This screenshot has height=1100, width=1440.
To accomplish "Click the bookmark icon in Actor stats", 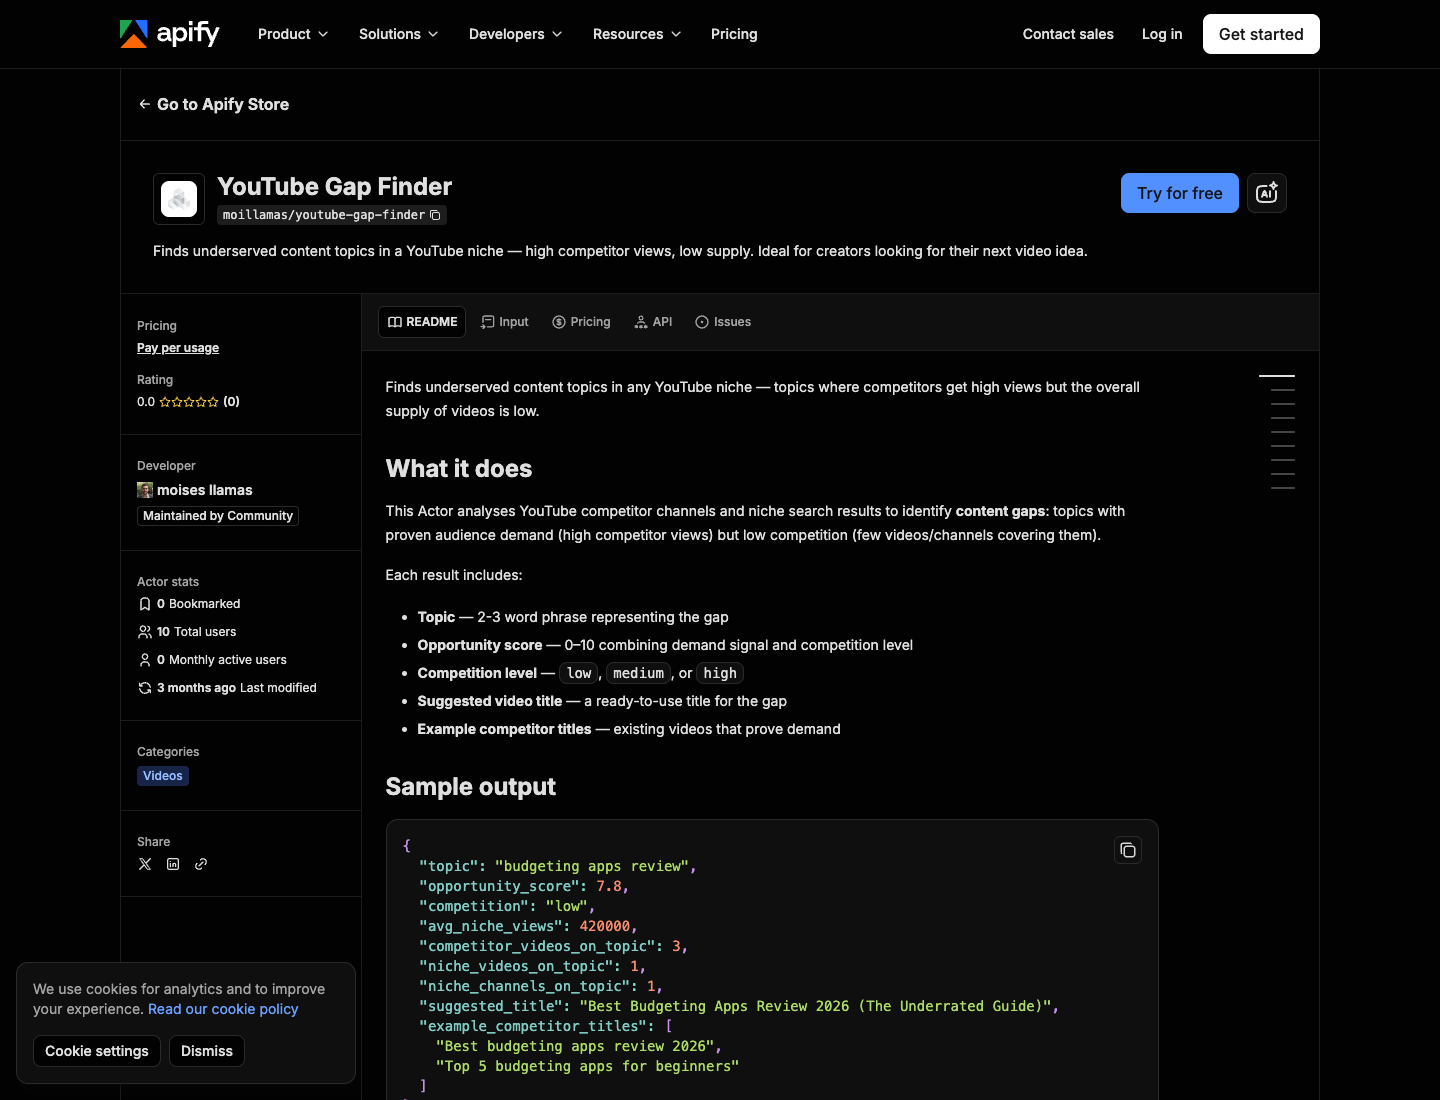I will coord(145,604).
